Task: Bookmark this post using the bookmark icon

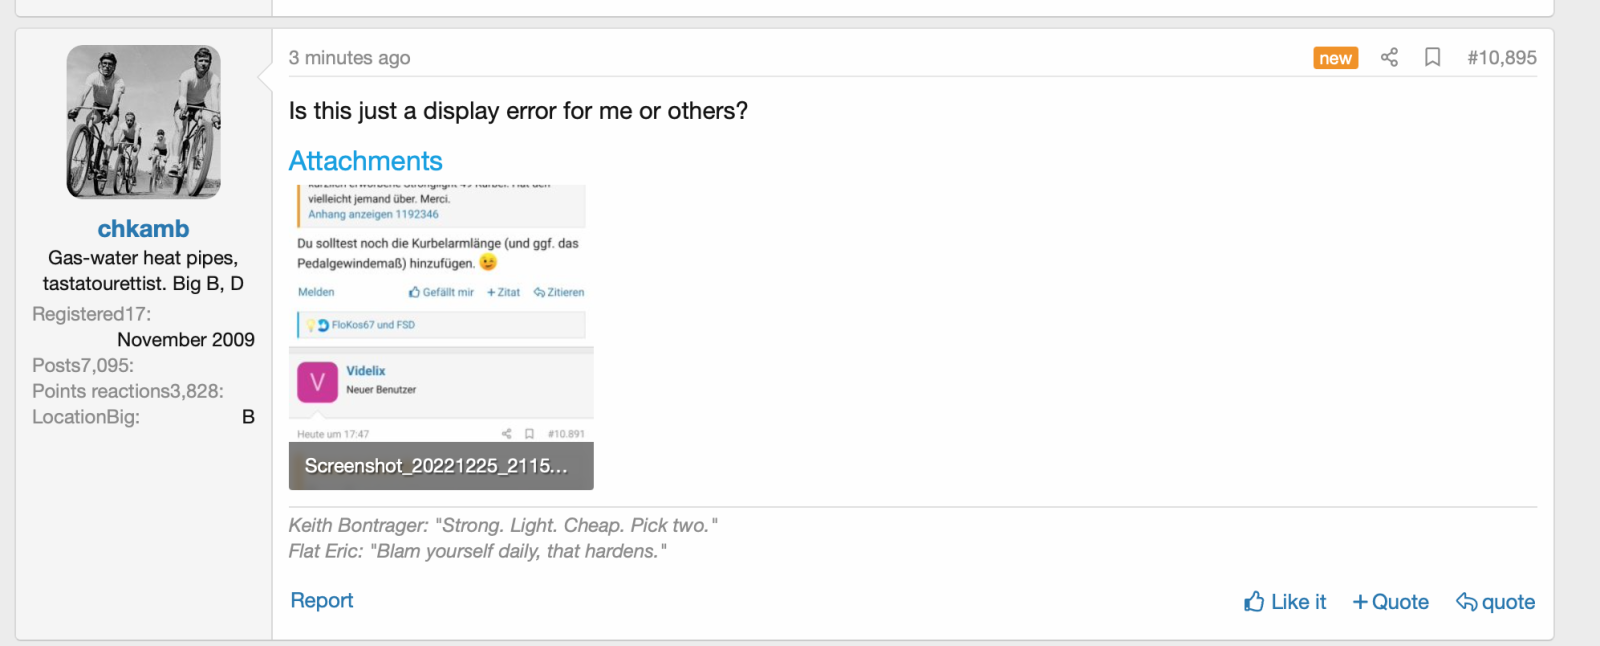Action: pyautogui.click(x=1432, y=57)
